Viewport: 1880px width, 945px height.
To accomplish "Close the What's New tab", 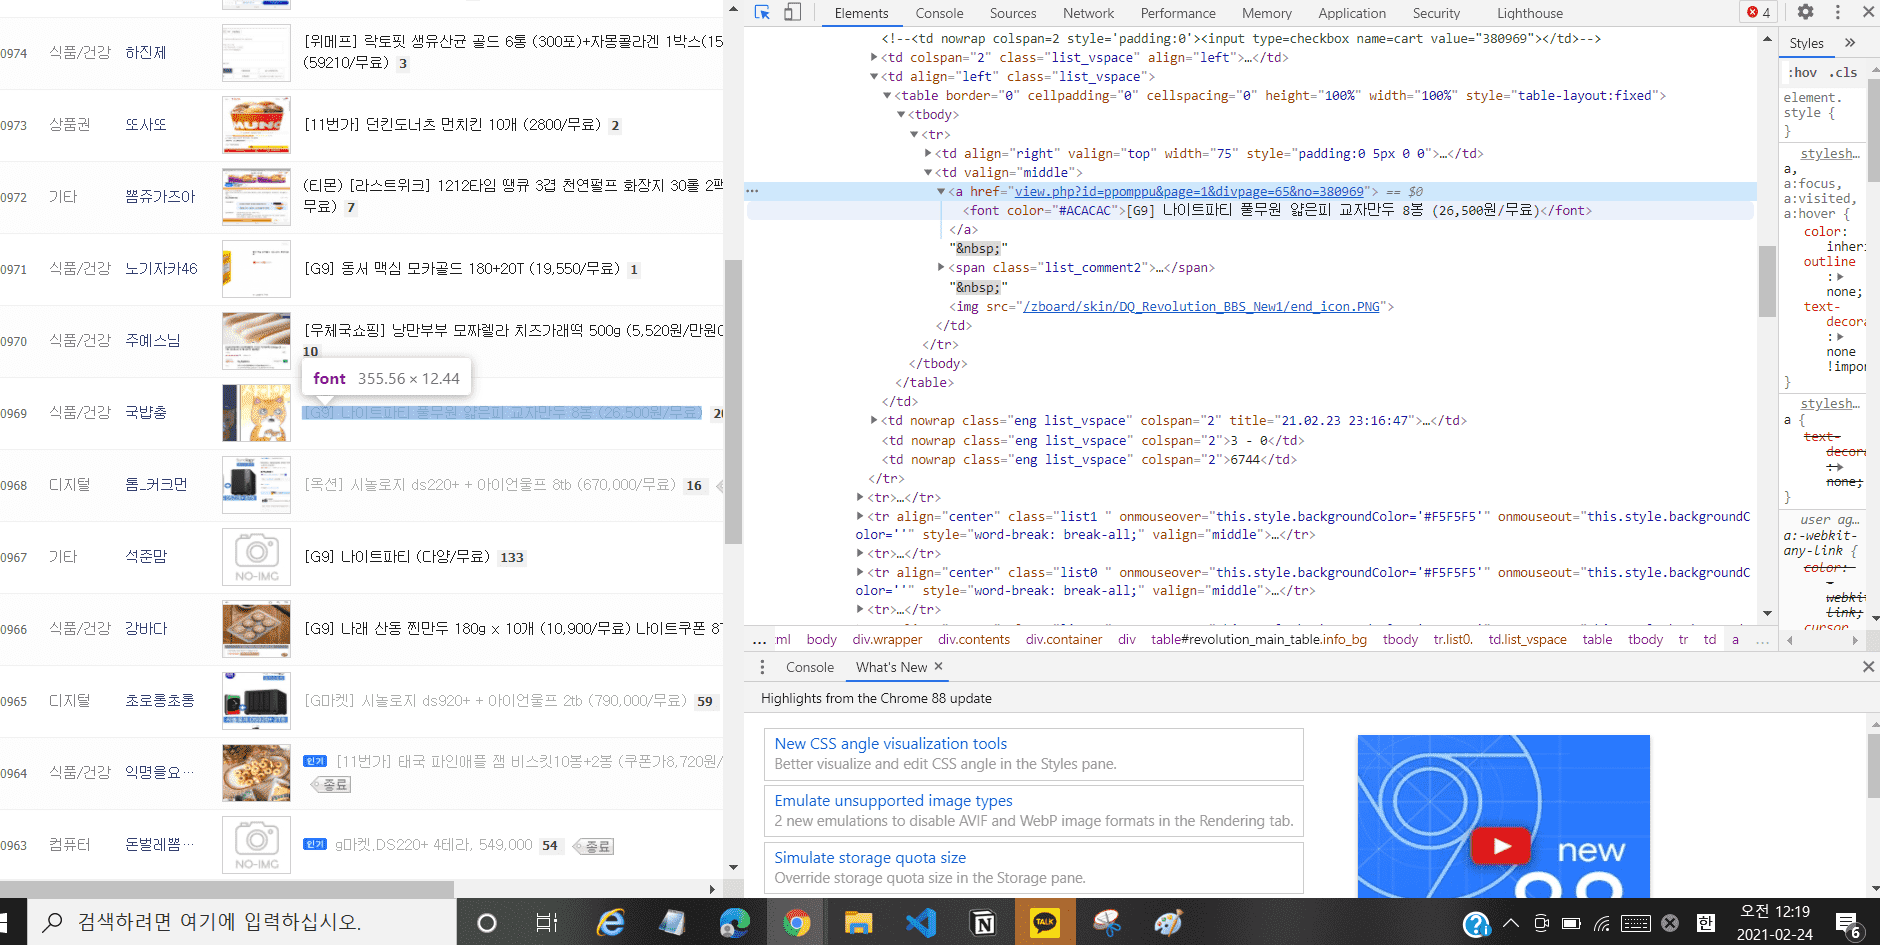I will [938, 666].
